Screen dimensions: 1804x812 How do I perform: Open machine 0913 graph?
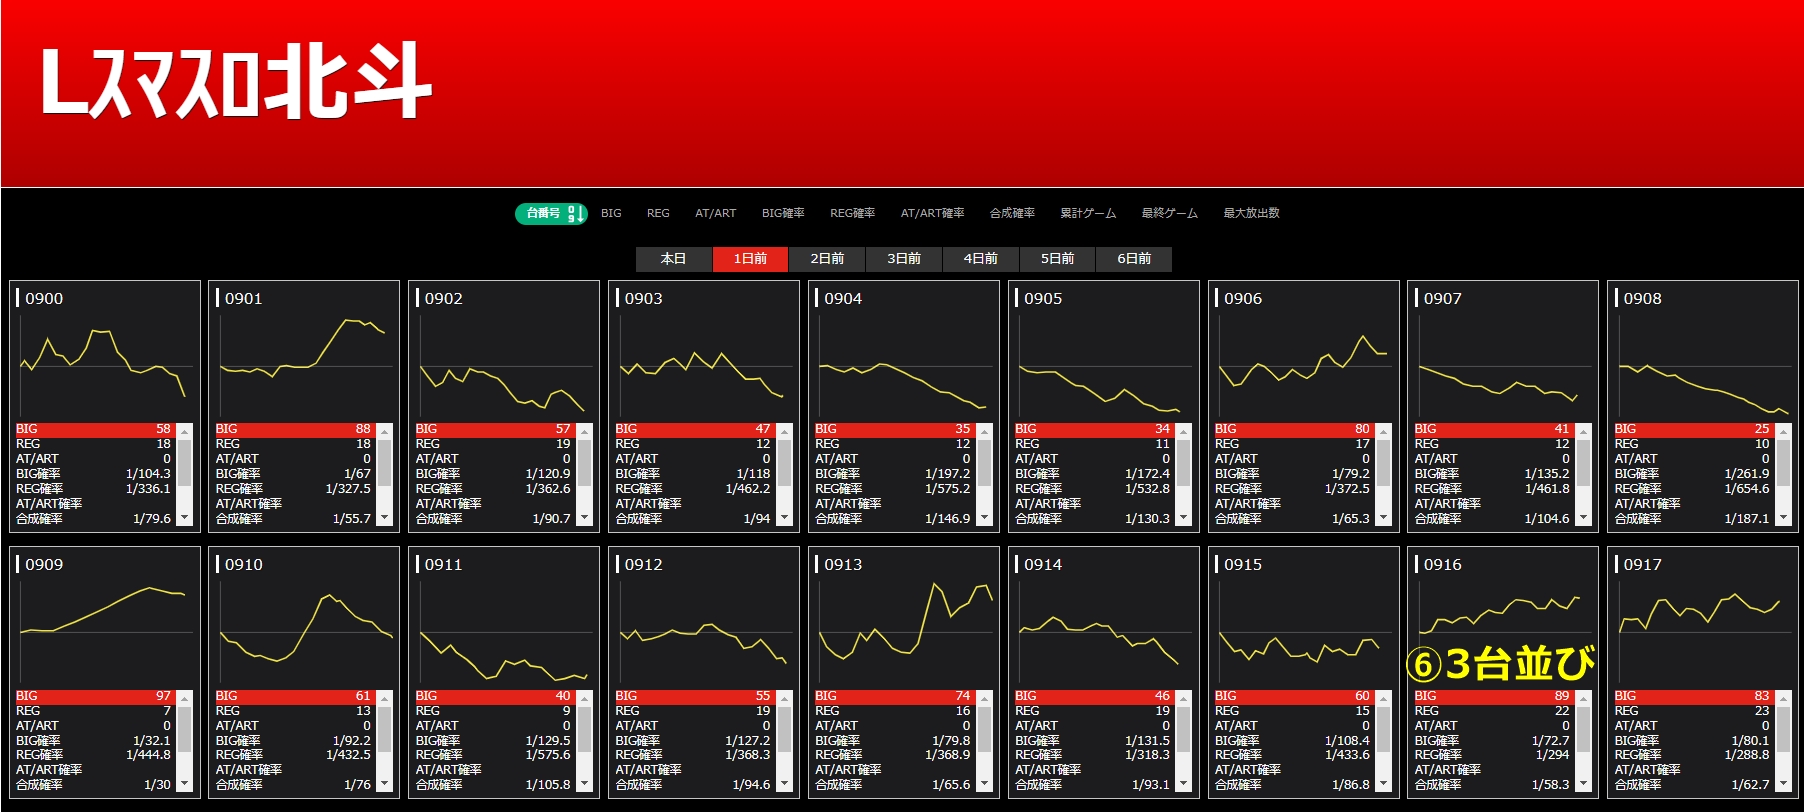905,632
